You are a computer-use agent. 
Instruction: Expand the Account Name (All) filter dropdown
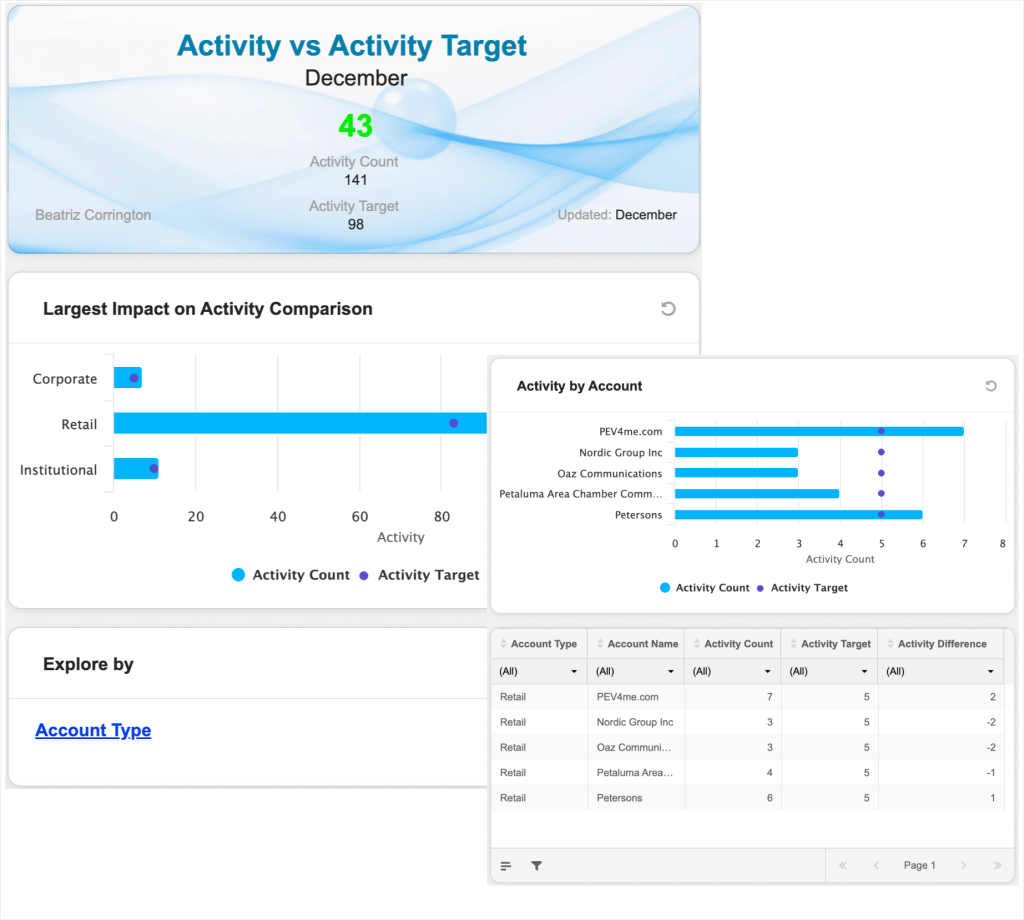[635, 671]
